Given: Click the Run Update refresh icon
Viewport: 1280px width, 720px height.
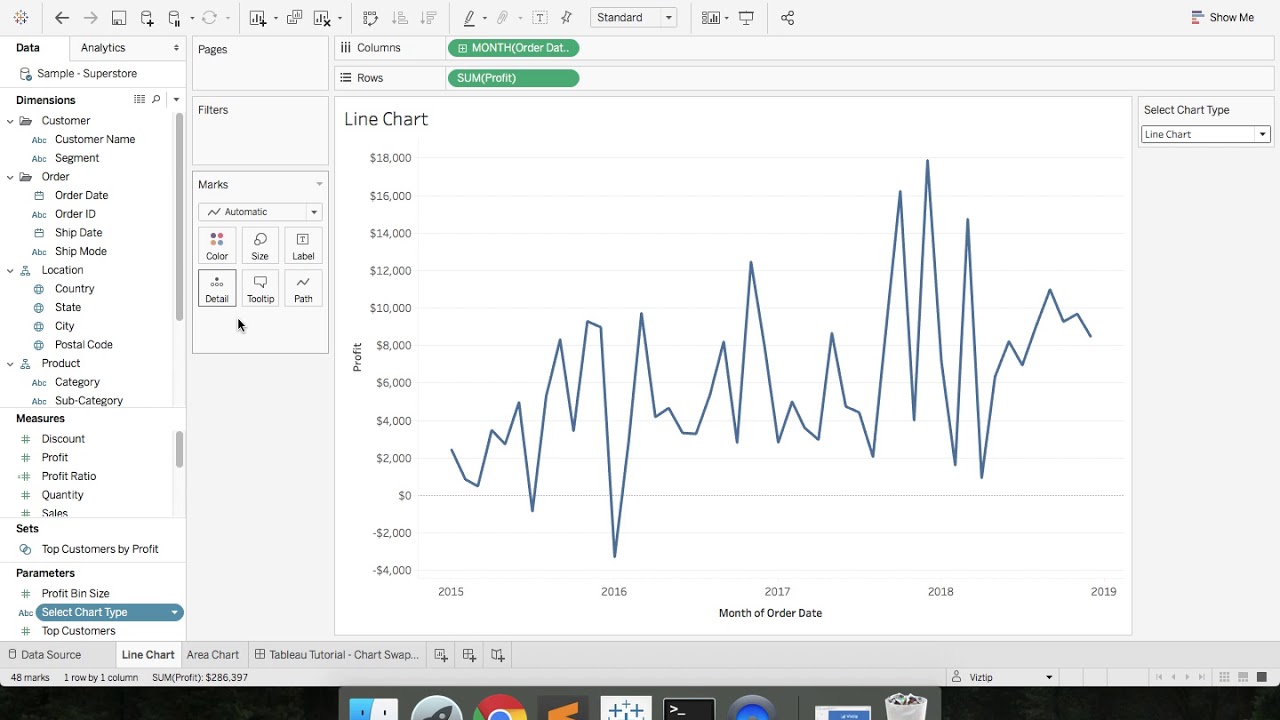Looking at the screenshot, I should pyautogui.click(x=209, y=18).
